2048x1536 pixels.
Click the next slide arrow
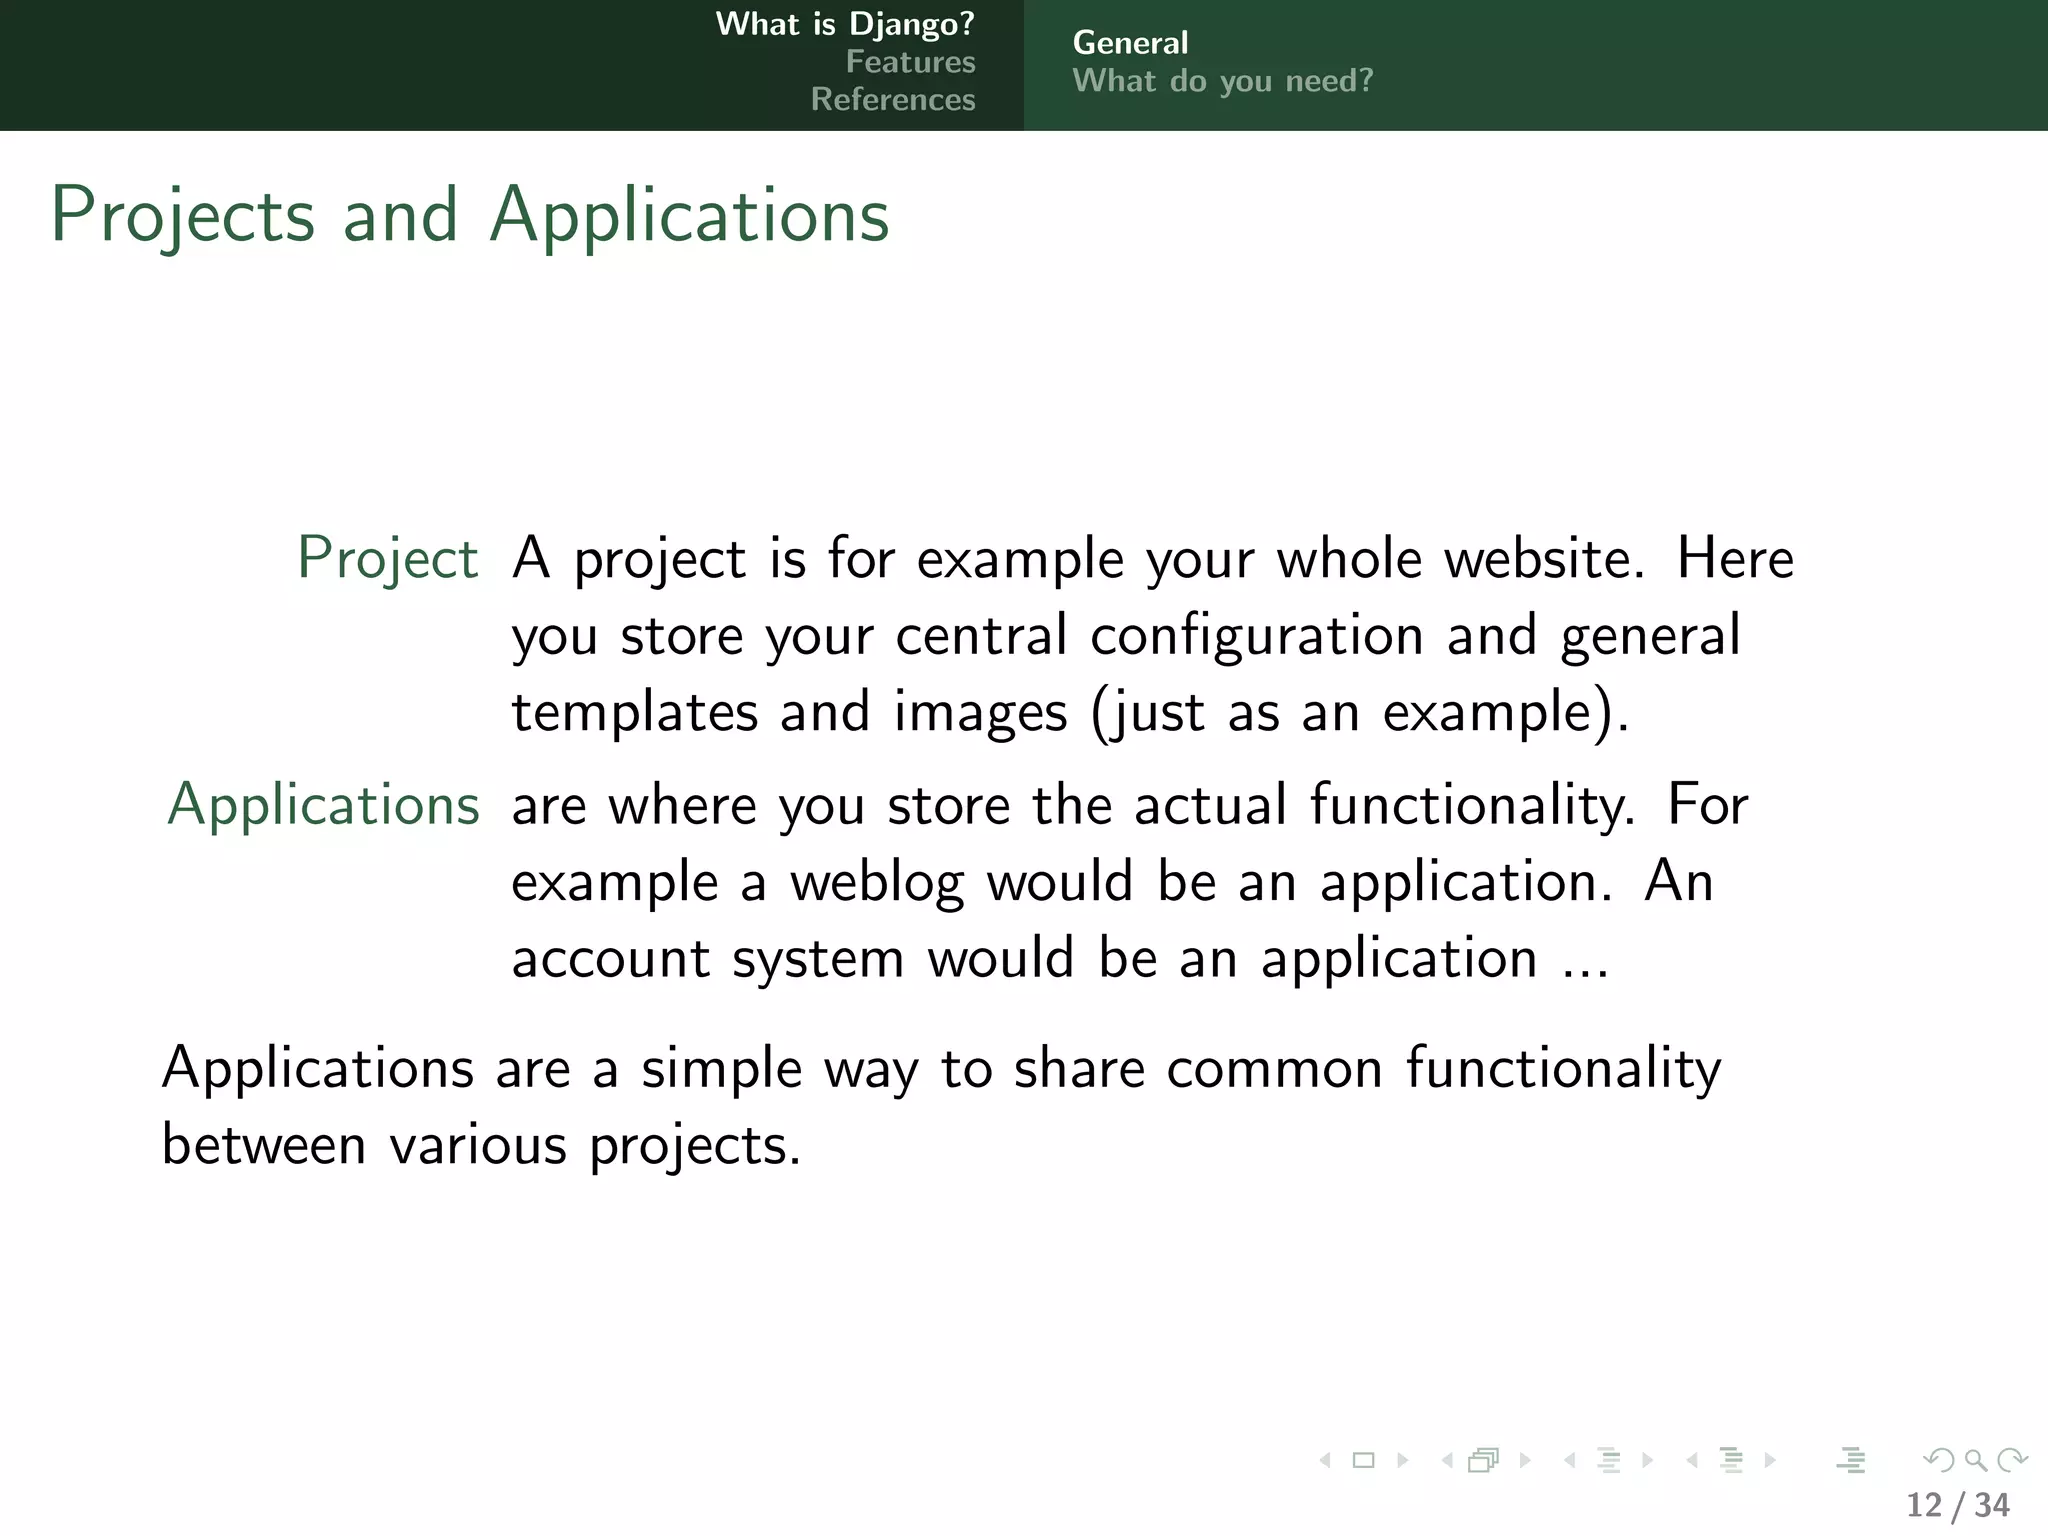pos(1402,1461)
